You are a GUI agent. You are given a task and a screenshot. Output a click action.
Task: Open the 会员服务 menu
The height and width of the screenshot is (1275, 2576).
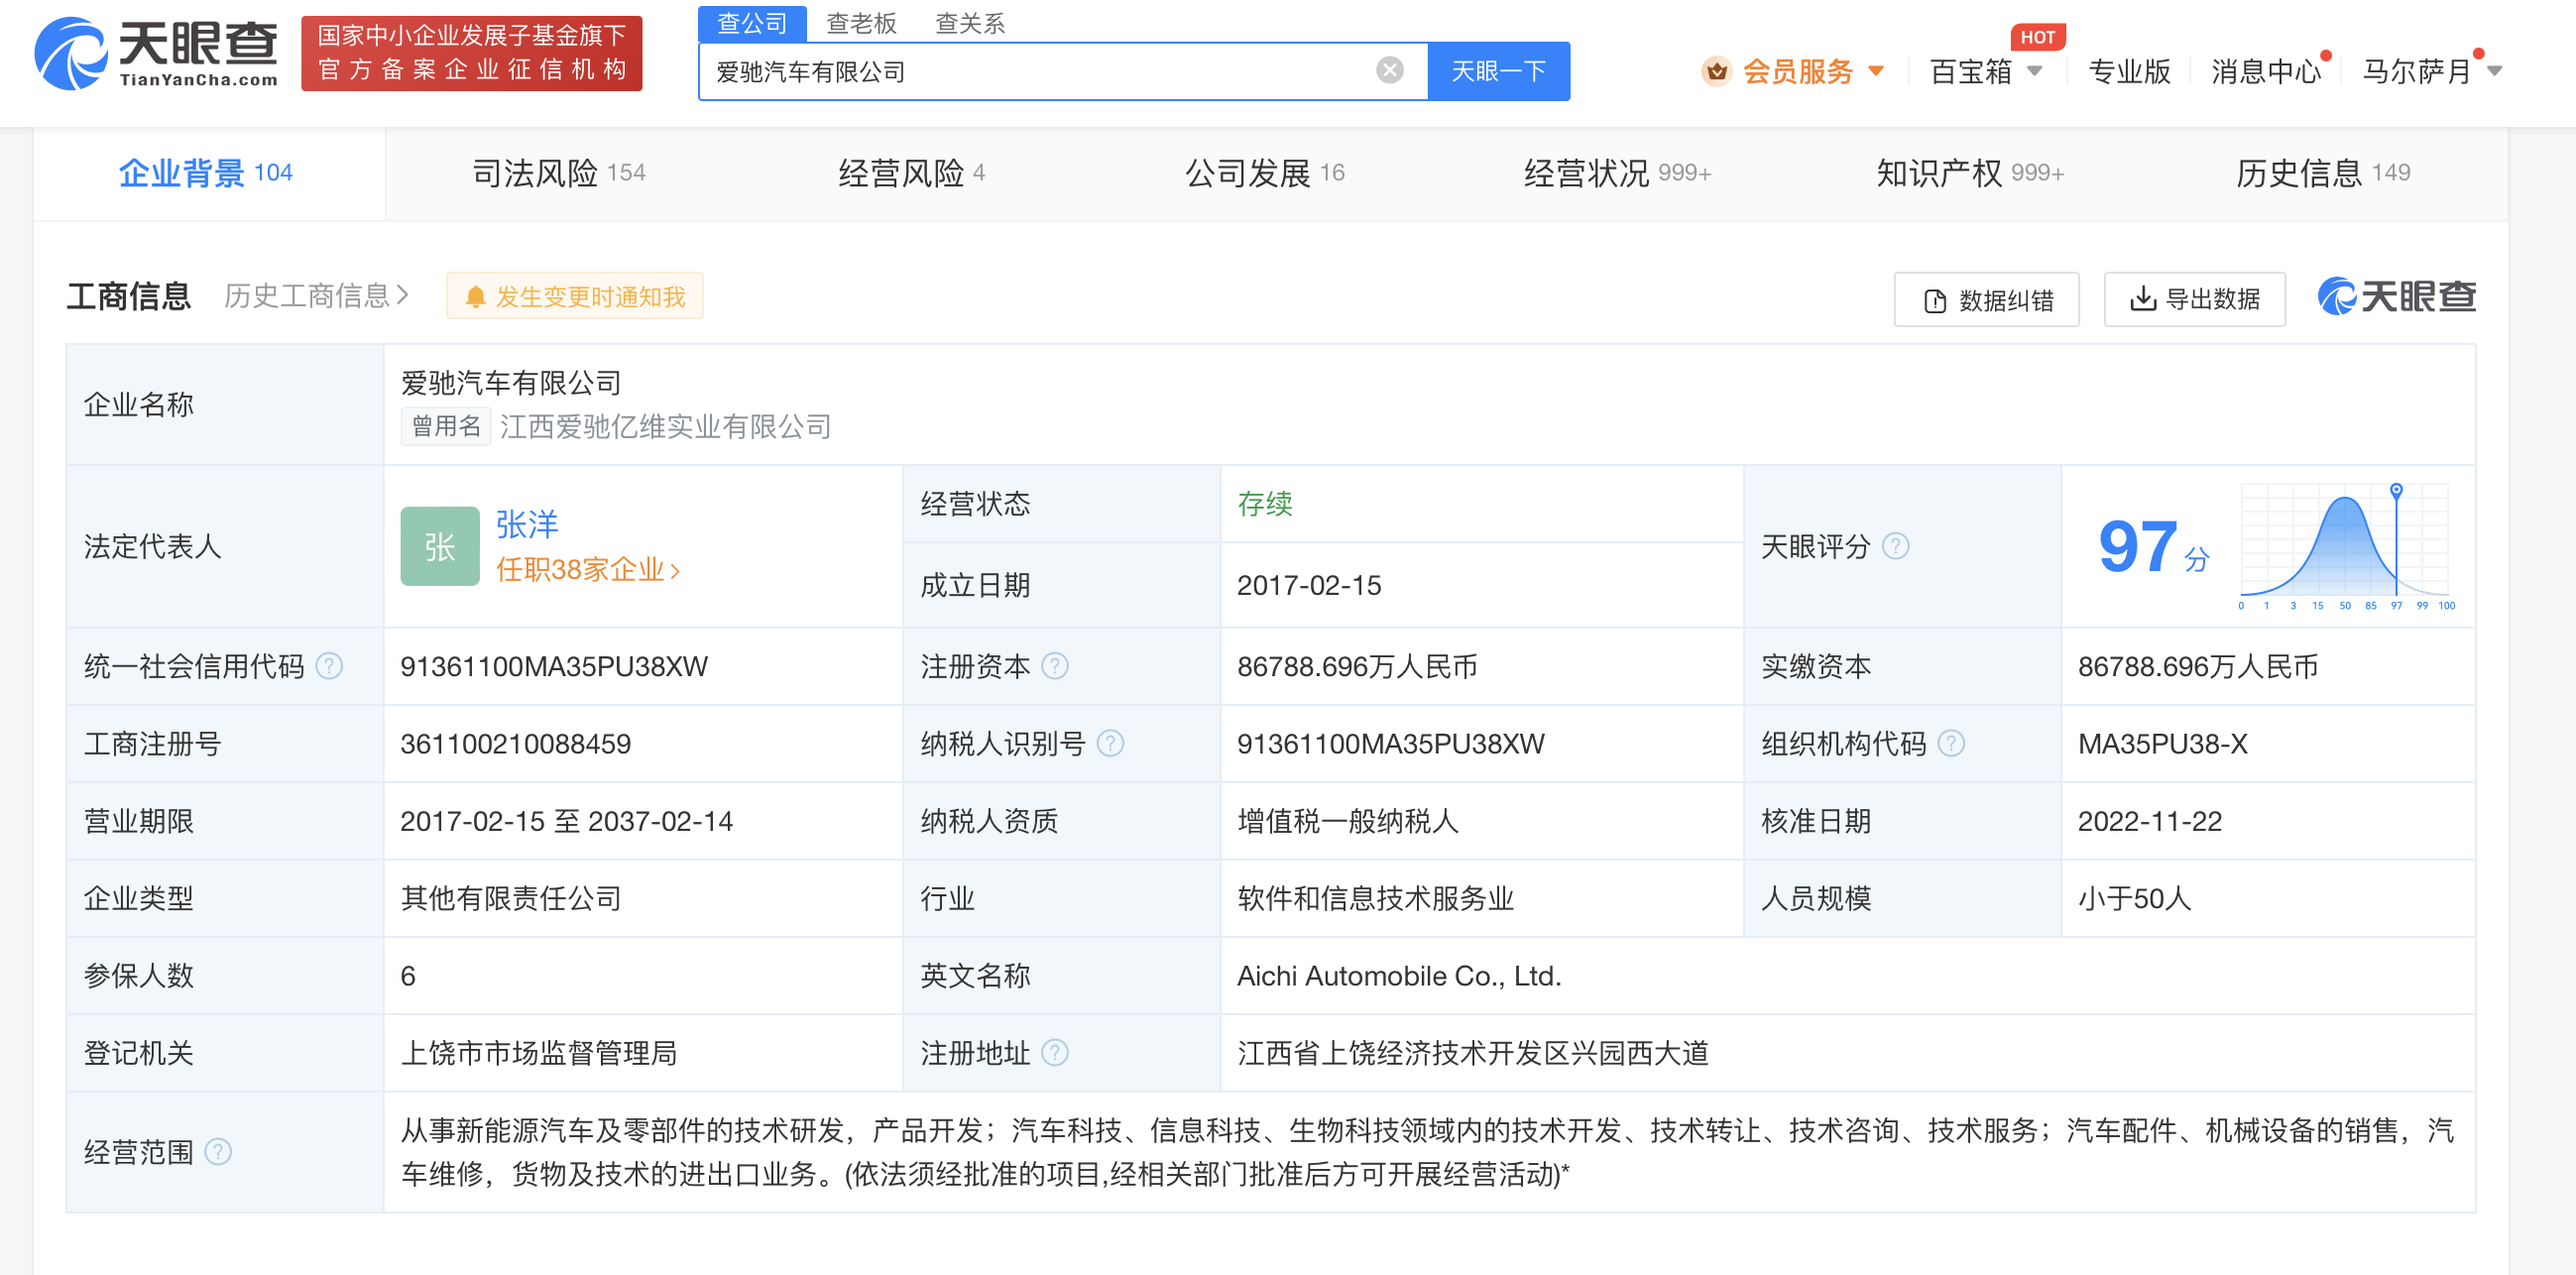point(1793,71)
